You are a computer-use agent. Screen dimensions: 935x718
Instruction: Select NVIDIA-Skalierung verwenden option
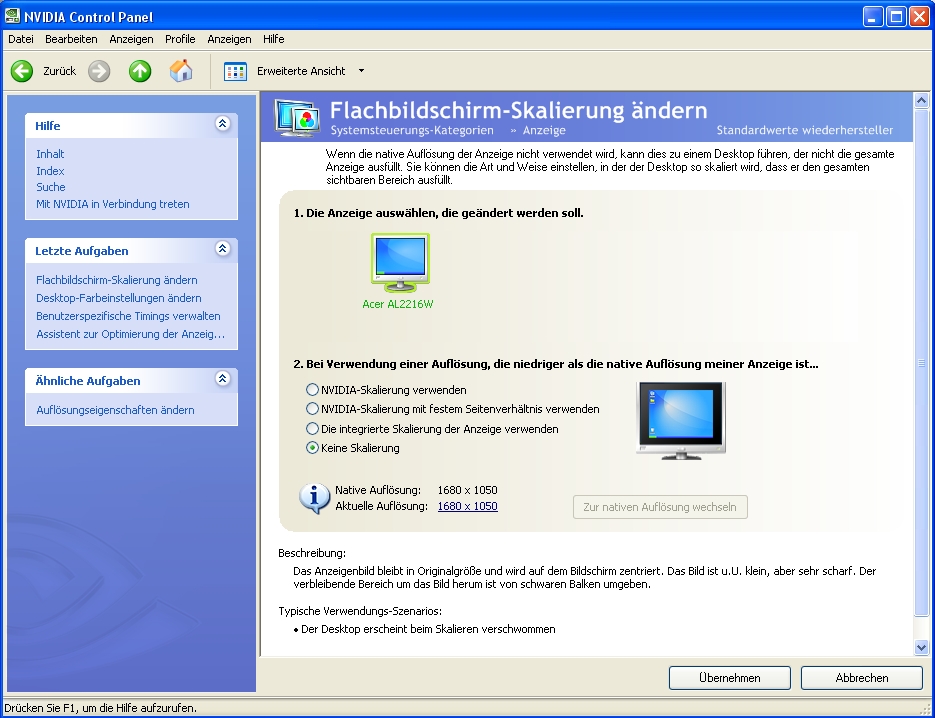point(312,390)
